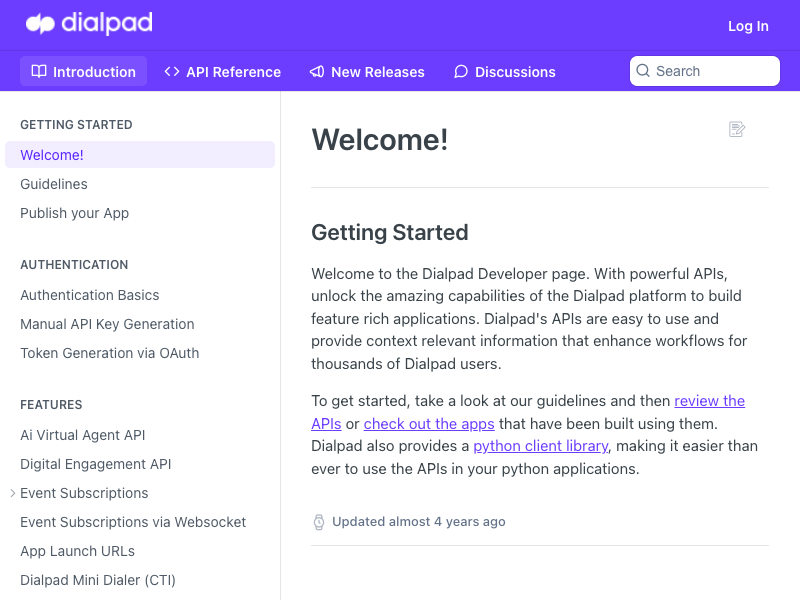800x600 pixels.
Task: Open the Introduction tab
Action: (x=84, y=71)
